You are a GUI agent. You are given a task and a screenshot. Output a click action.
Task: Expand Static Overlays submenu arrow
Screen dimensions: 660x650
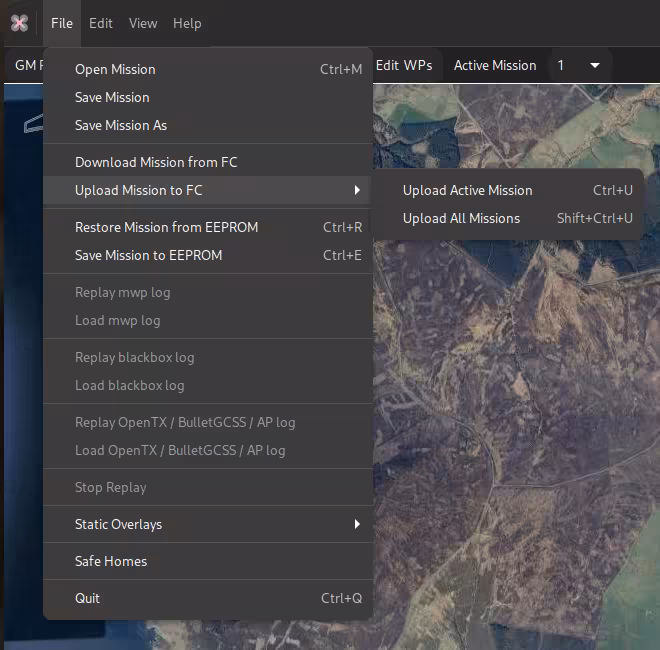point(357,524)
